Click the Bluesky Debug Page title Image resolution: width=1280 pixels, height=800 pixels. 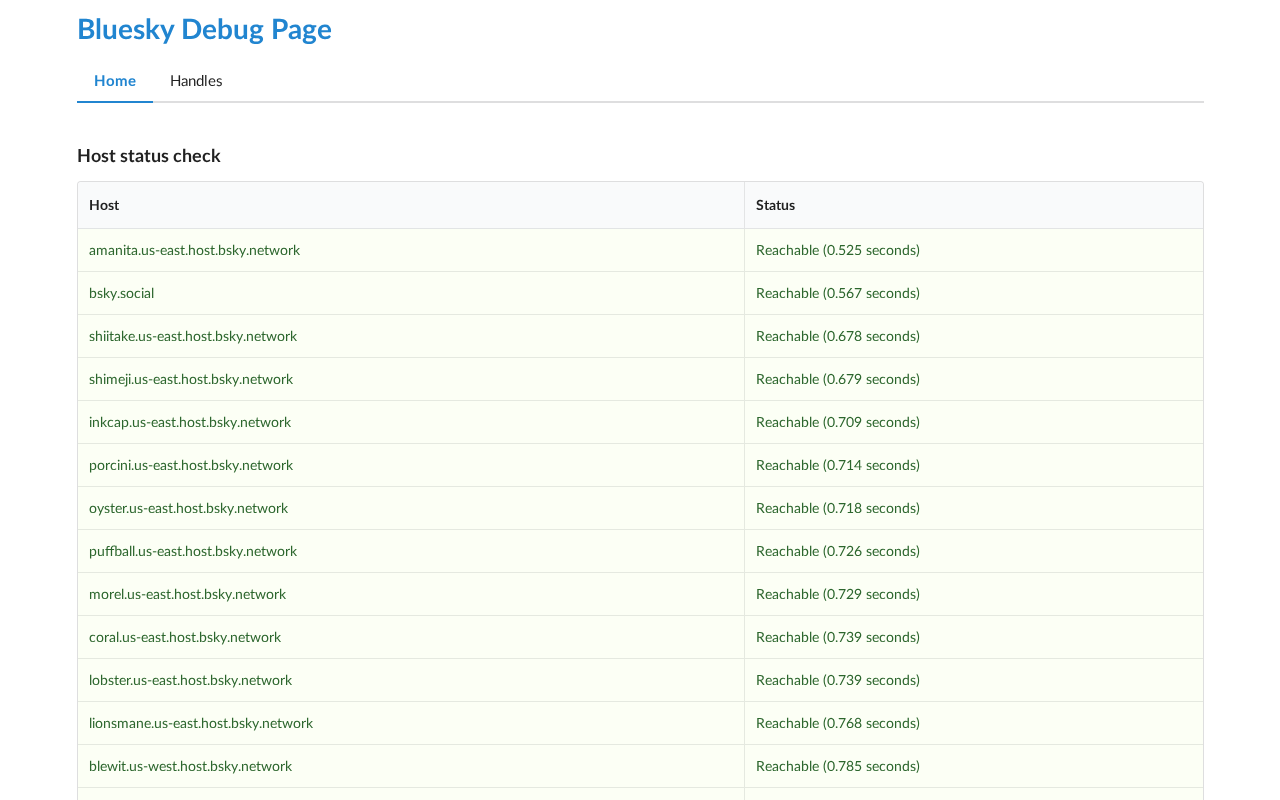point(204,29)
